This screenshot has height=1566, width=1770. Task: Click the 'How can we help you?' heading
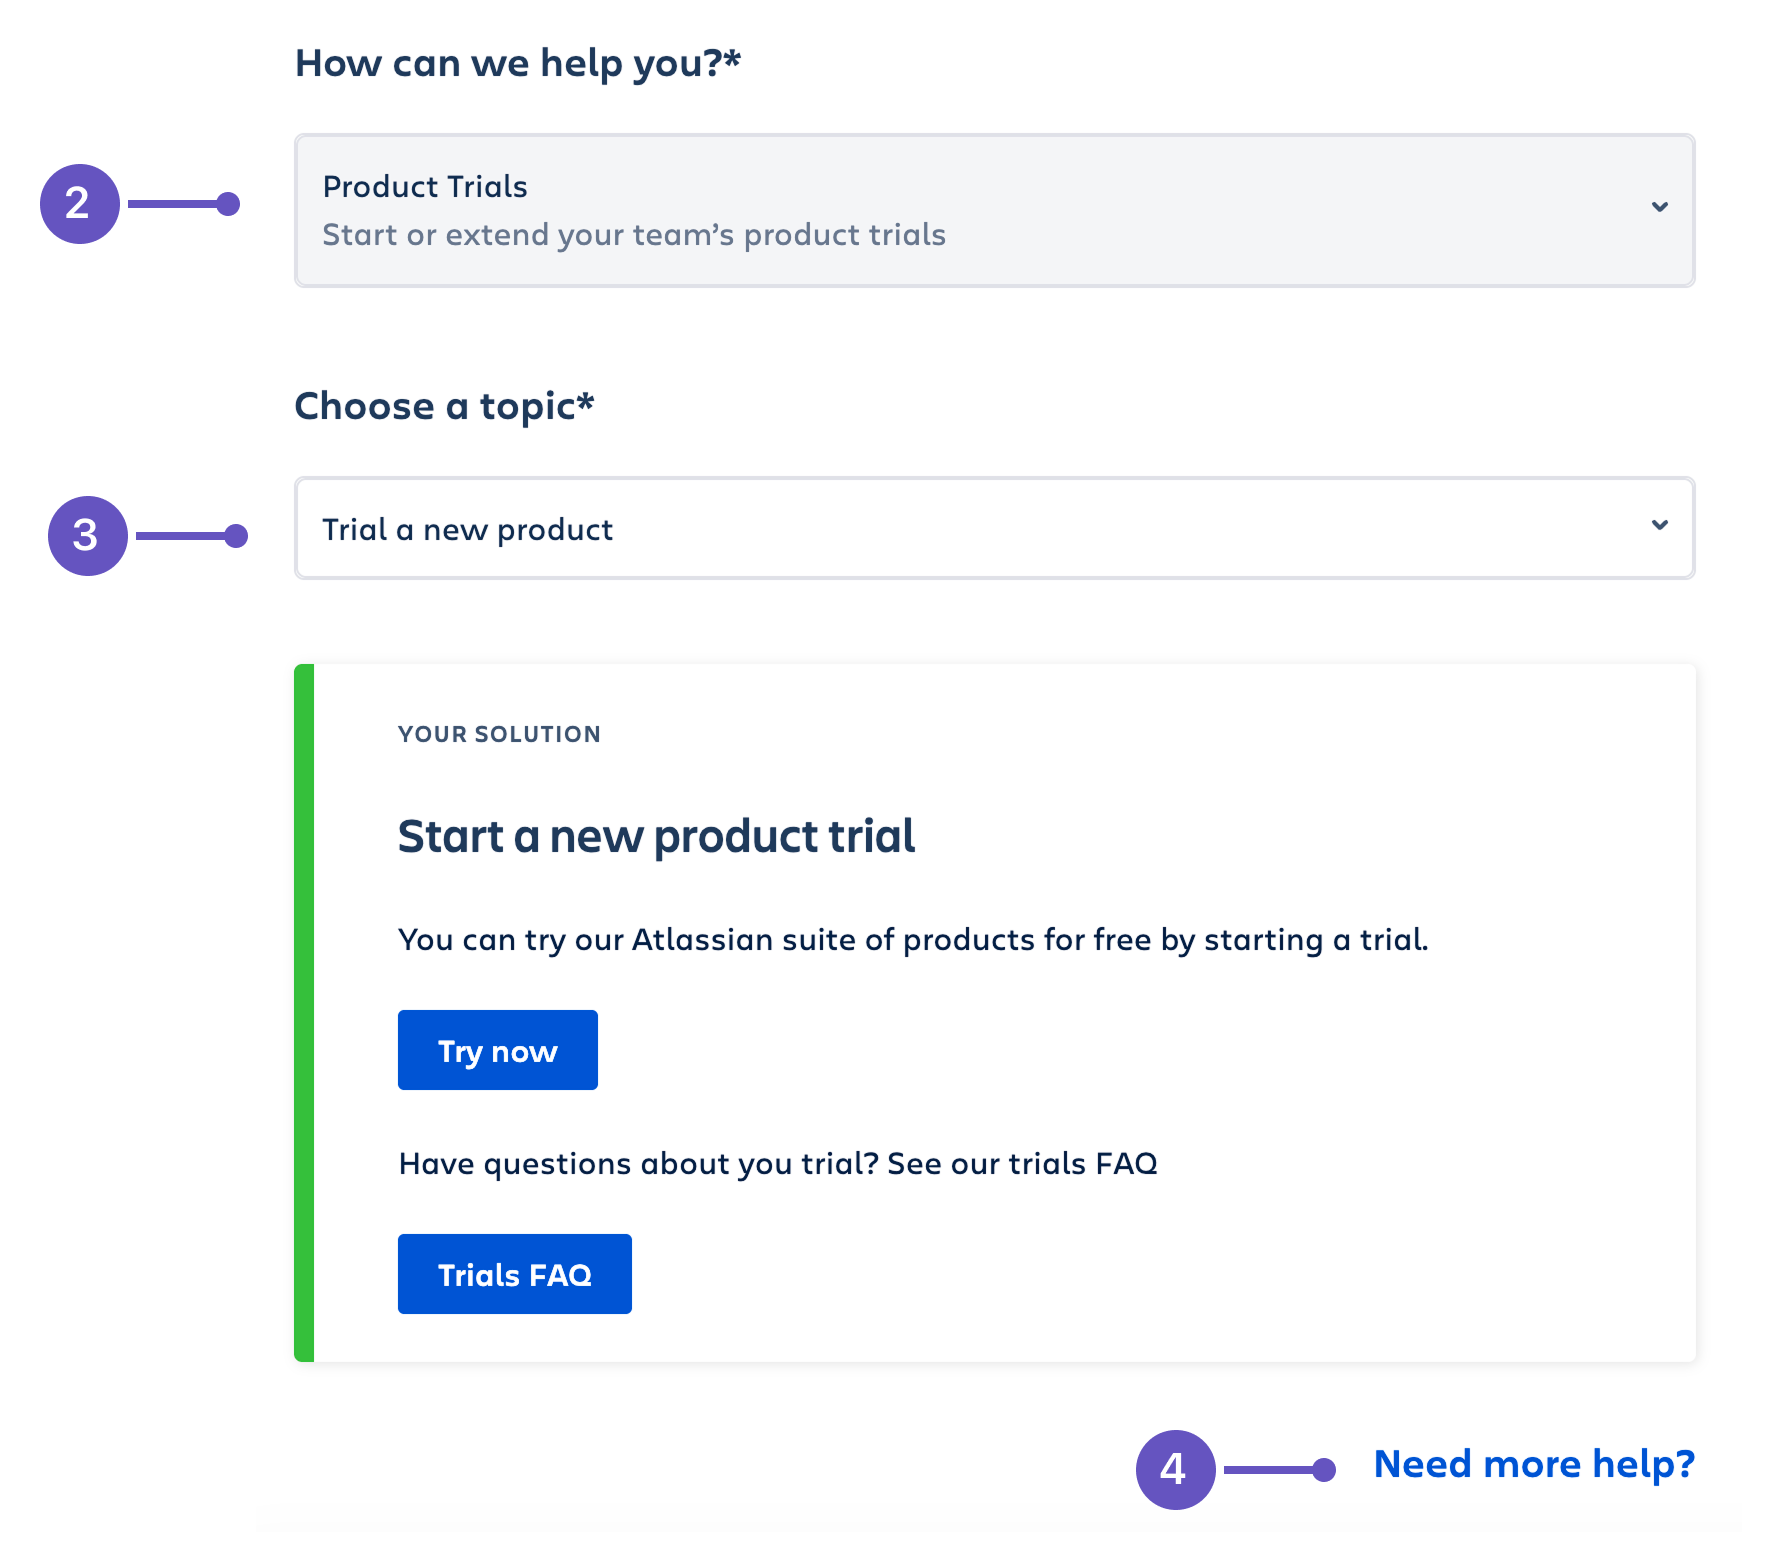(518, 62)
